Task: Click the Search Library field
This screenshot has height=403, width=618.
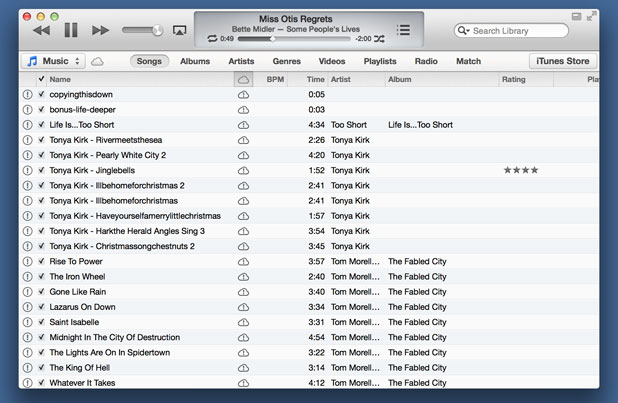Action: [511, 31]
